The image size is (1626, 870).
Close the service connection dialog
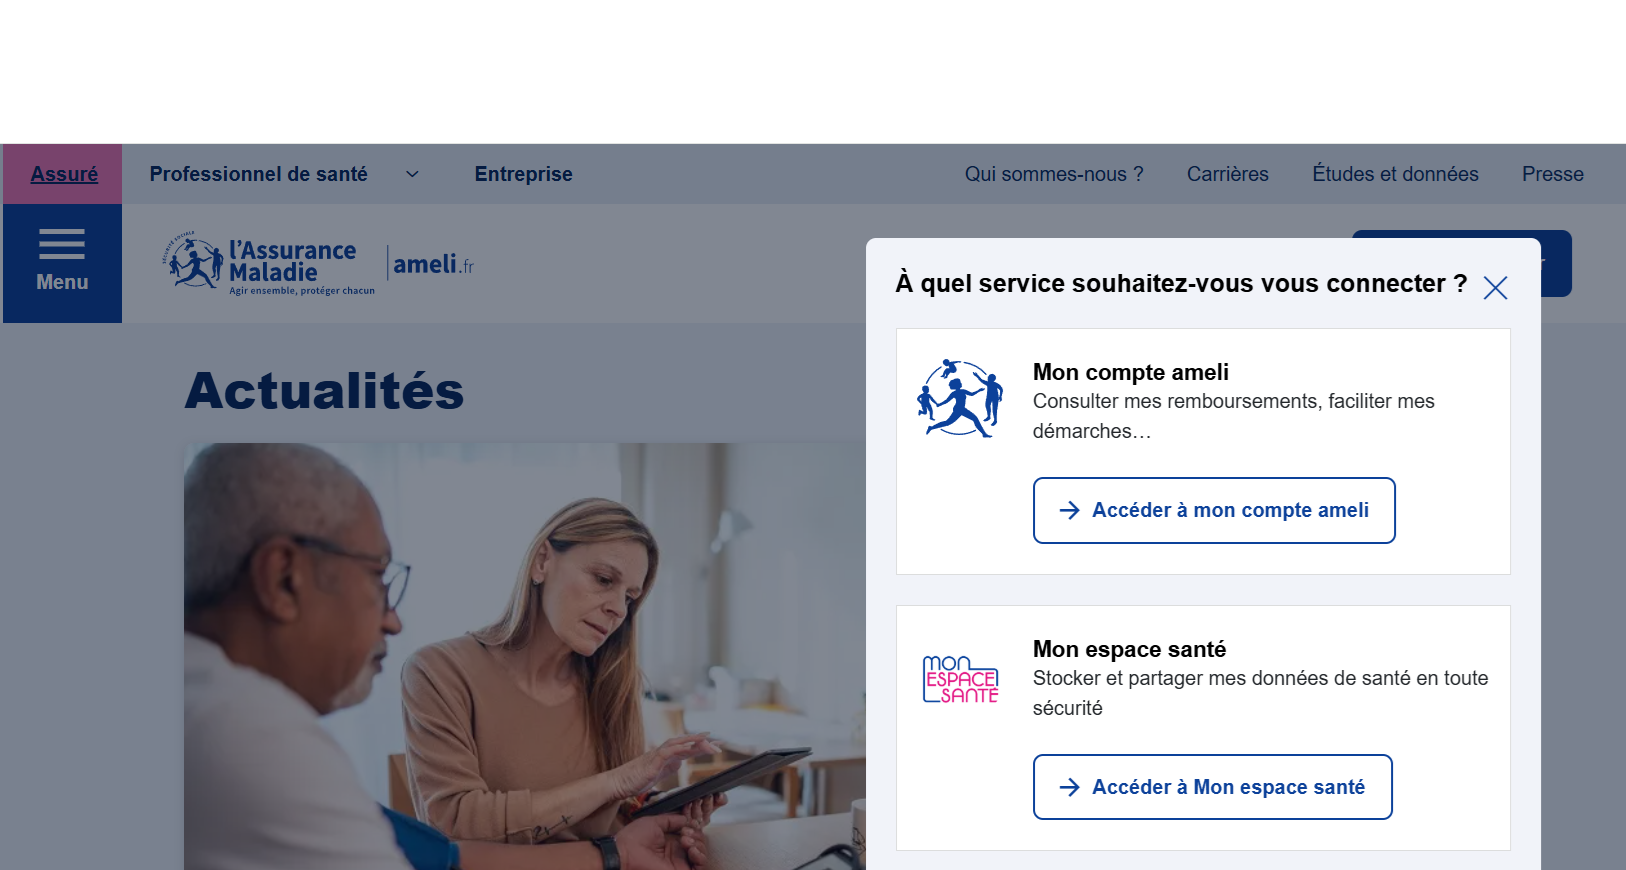coord(1495,288)
